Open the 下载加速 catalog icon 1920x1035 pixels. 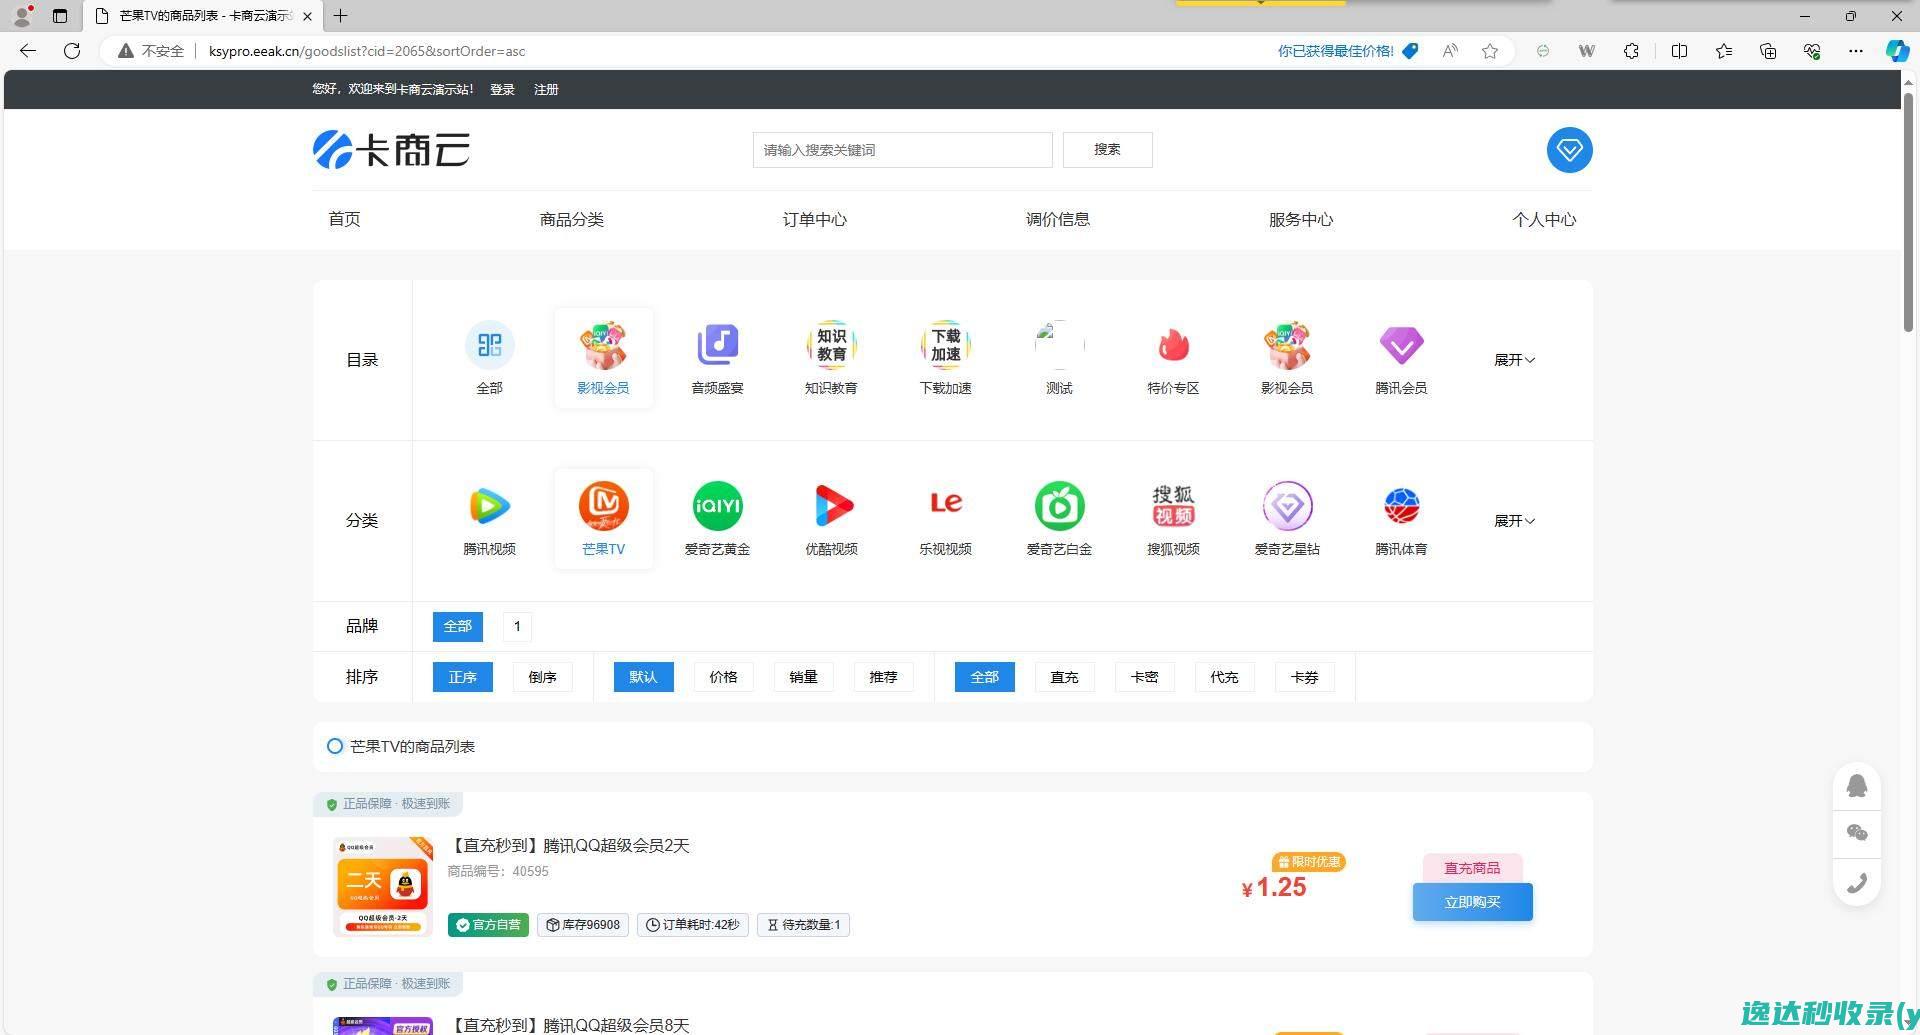pos(945,345)
